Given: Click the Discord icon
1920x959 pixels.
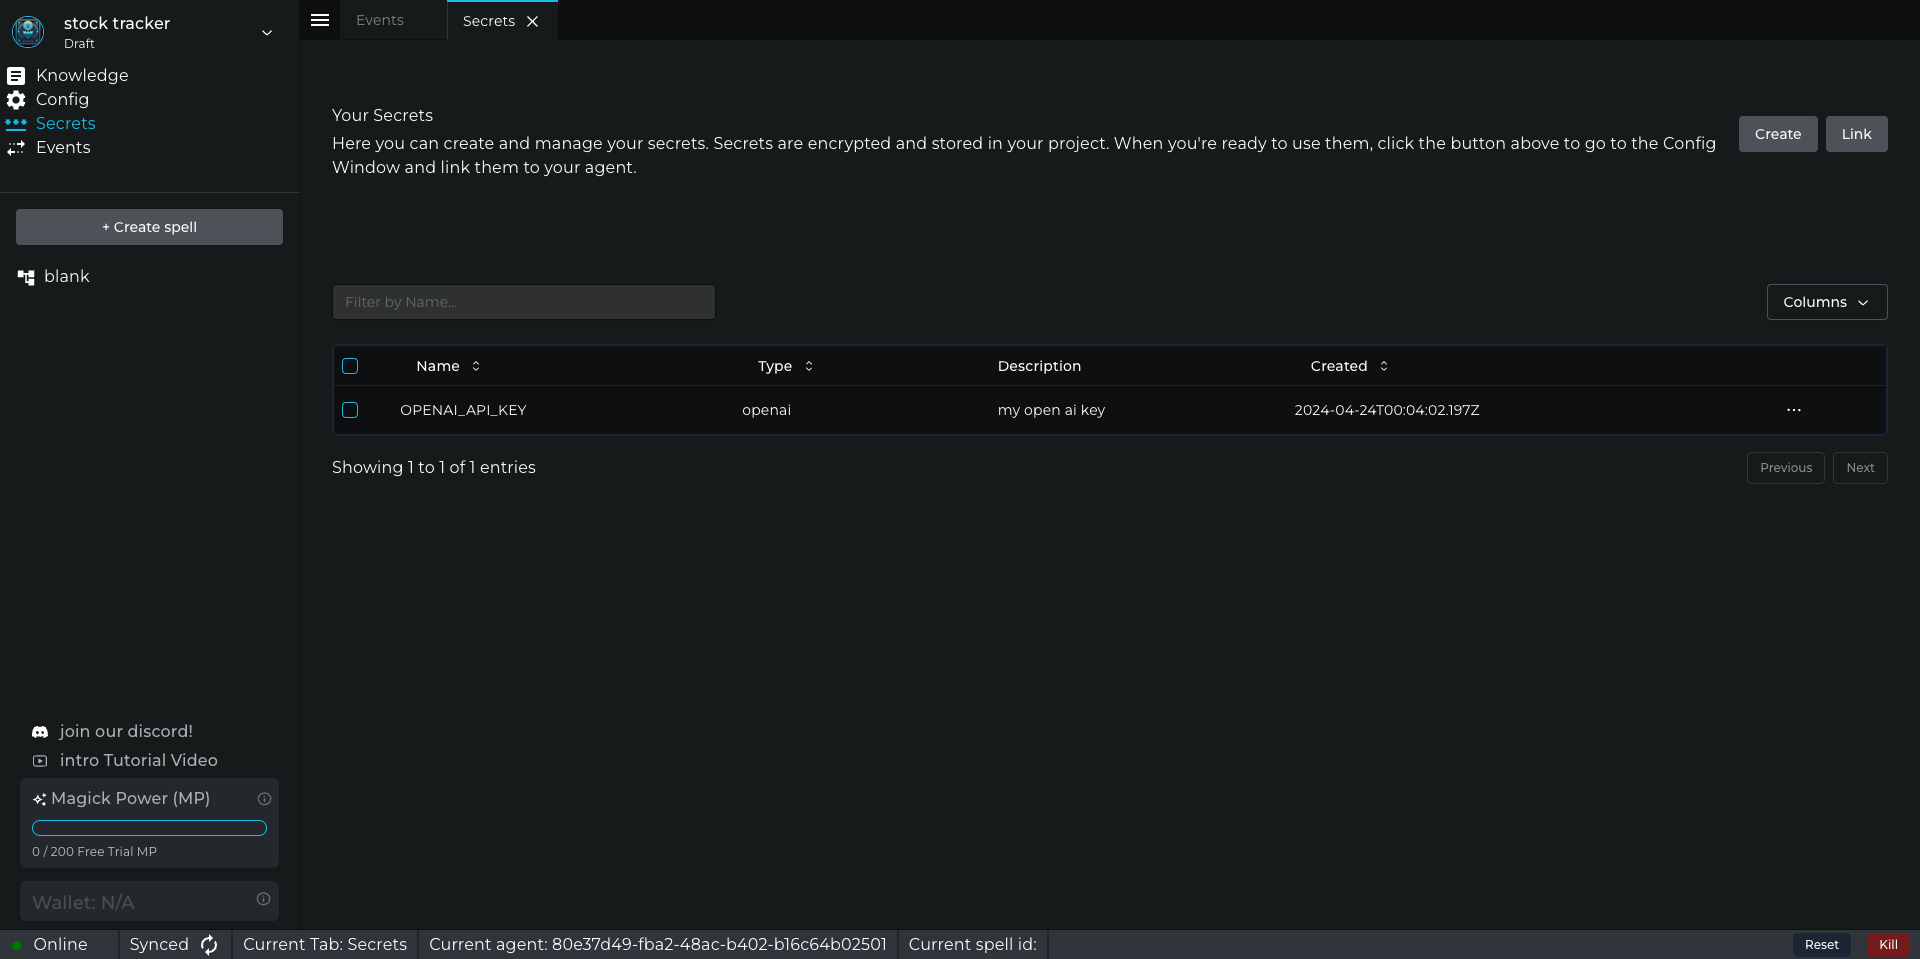Looking at the screenshot, I should click(40, 732).
